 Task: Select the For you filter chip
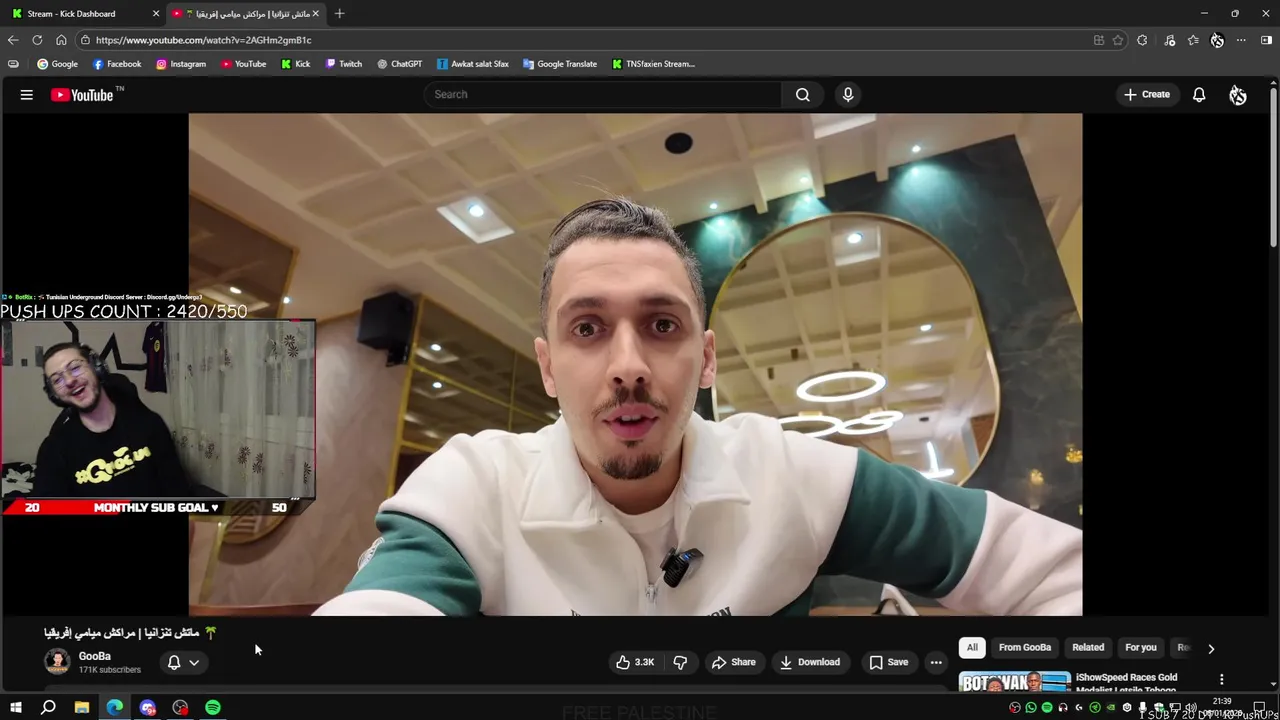click(1140, 647)
